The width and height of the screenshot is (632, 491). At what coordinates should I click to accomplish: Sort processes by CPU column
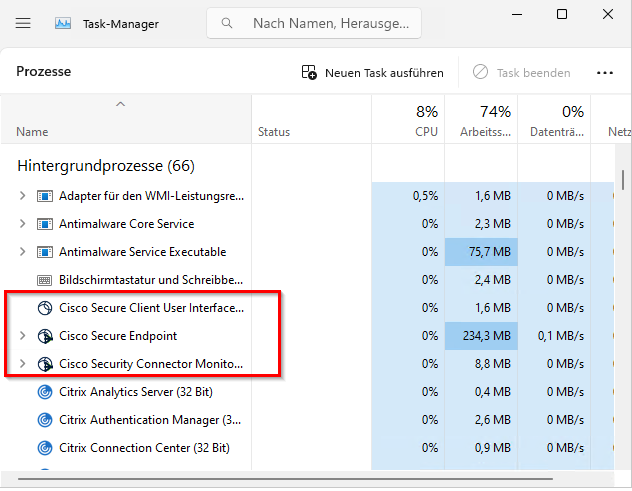(426, 120)
